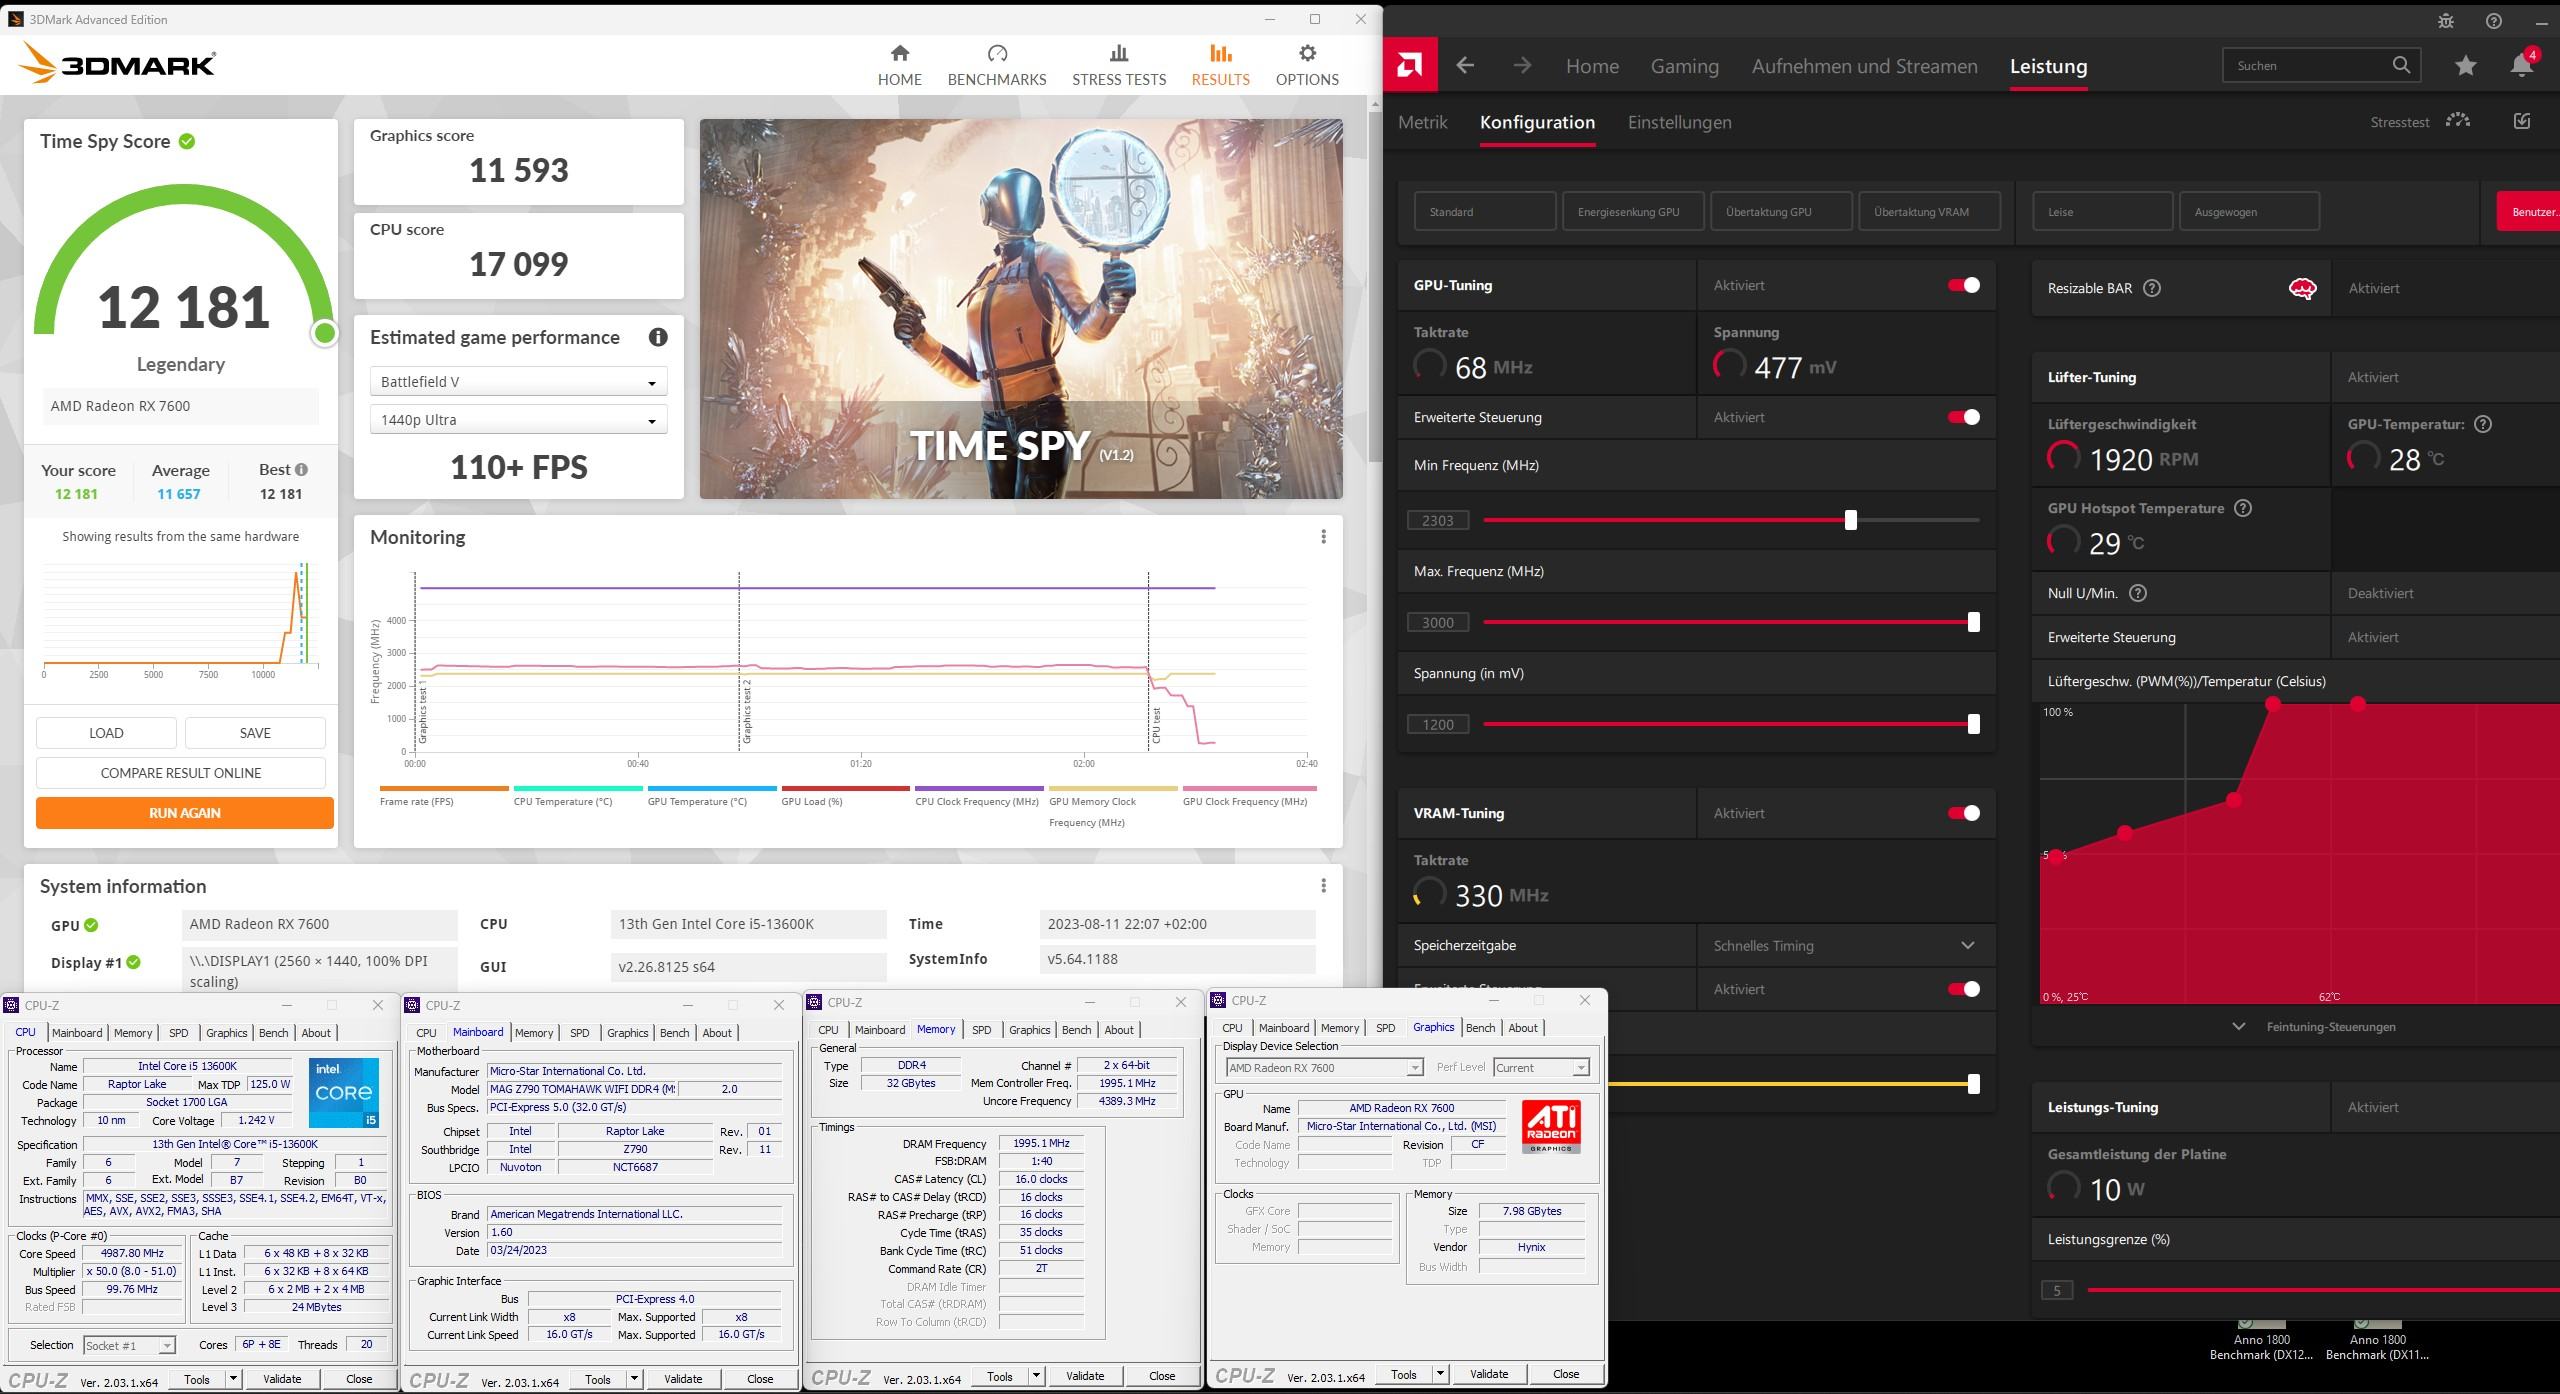Open the Adrenalin notifications bell
Viewport: 2560px width, 1394px height.
tap(2522, 65)
